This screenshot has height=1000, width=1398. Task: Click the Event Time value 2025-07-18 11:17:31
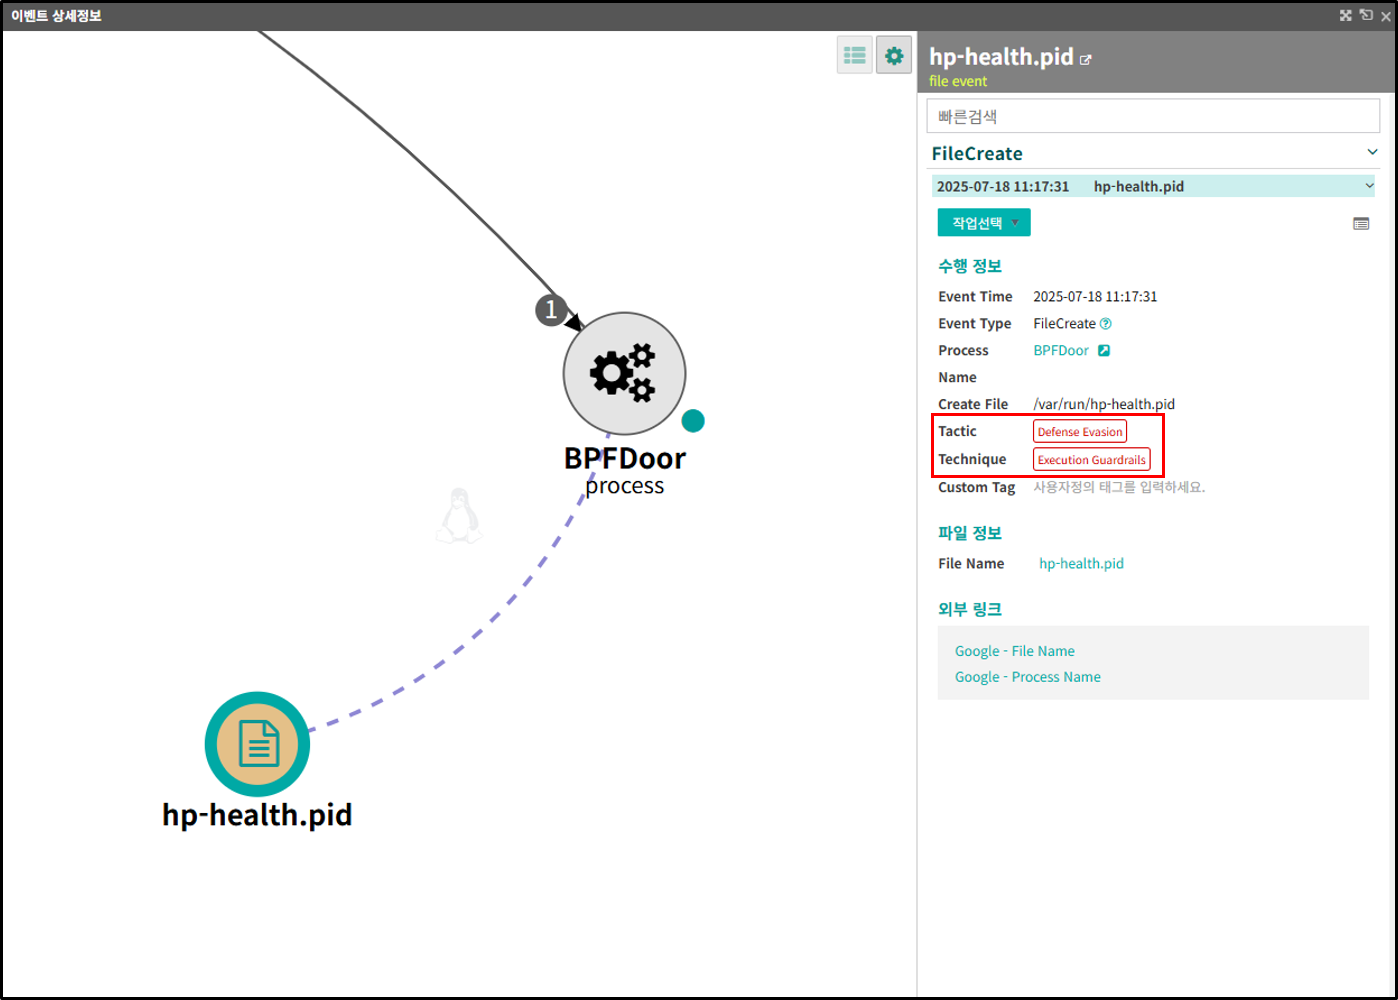[1095, 297]
